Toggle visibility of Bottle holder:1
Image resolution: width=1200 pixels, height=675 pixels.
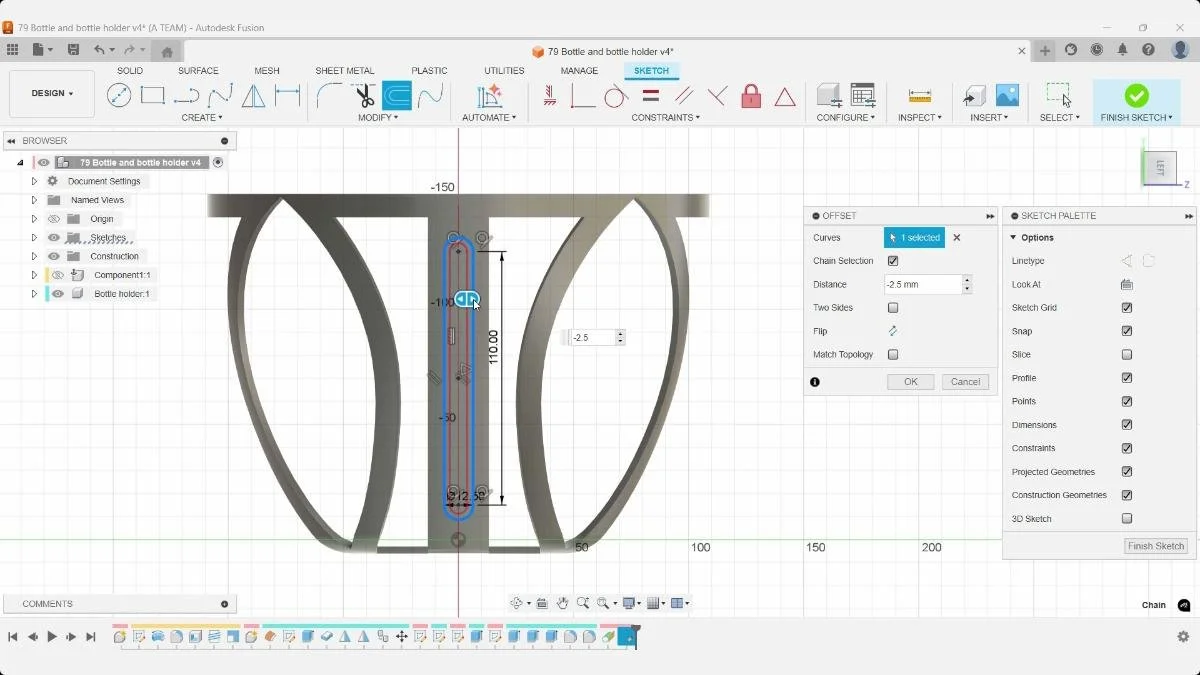58,294
